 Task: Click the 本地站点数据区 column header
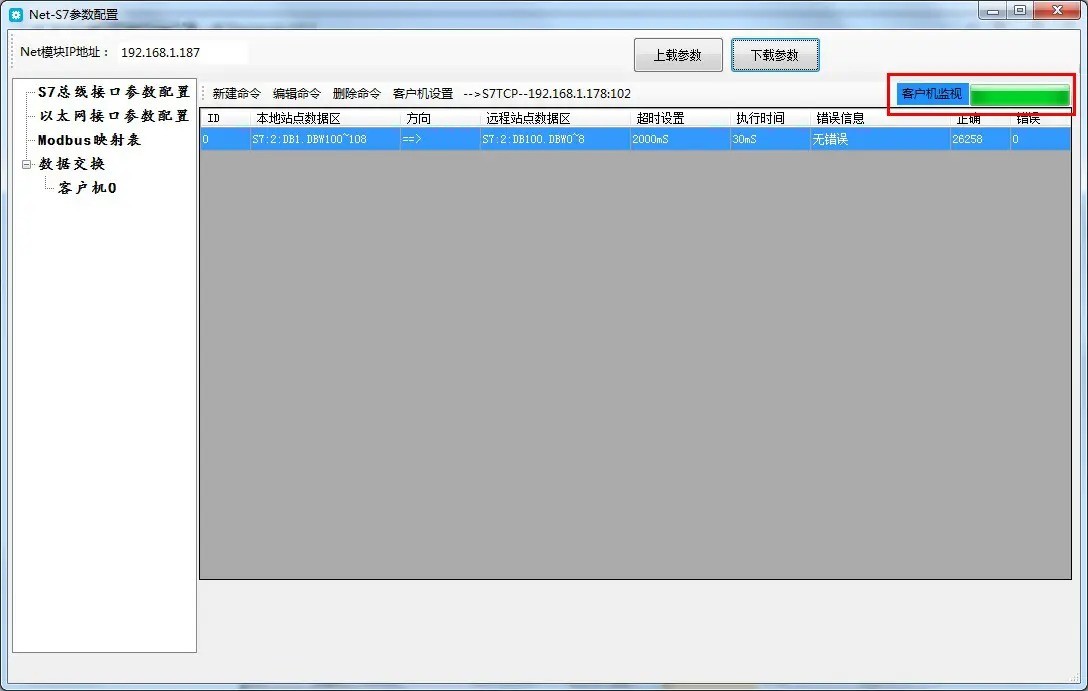pos(299,119)
